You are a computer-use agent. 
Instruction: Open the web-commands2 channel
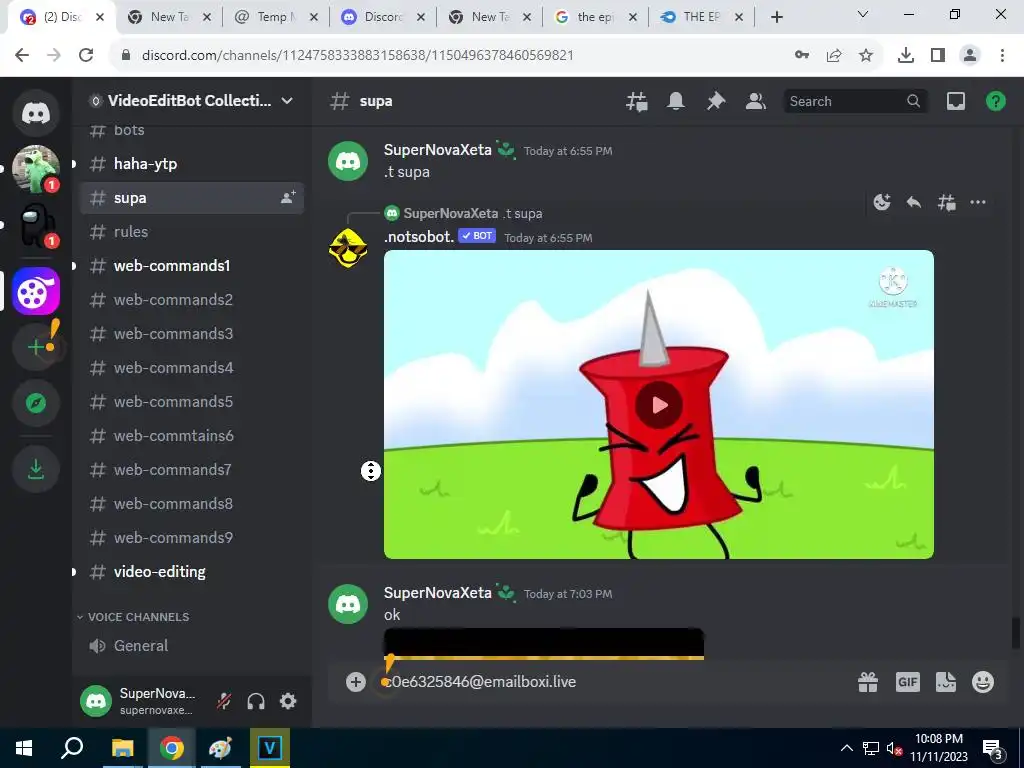tap(192, 300)
